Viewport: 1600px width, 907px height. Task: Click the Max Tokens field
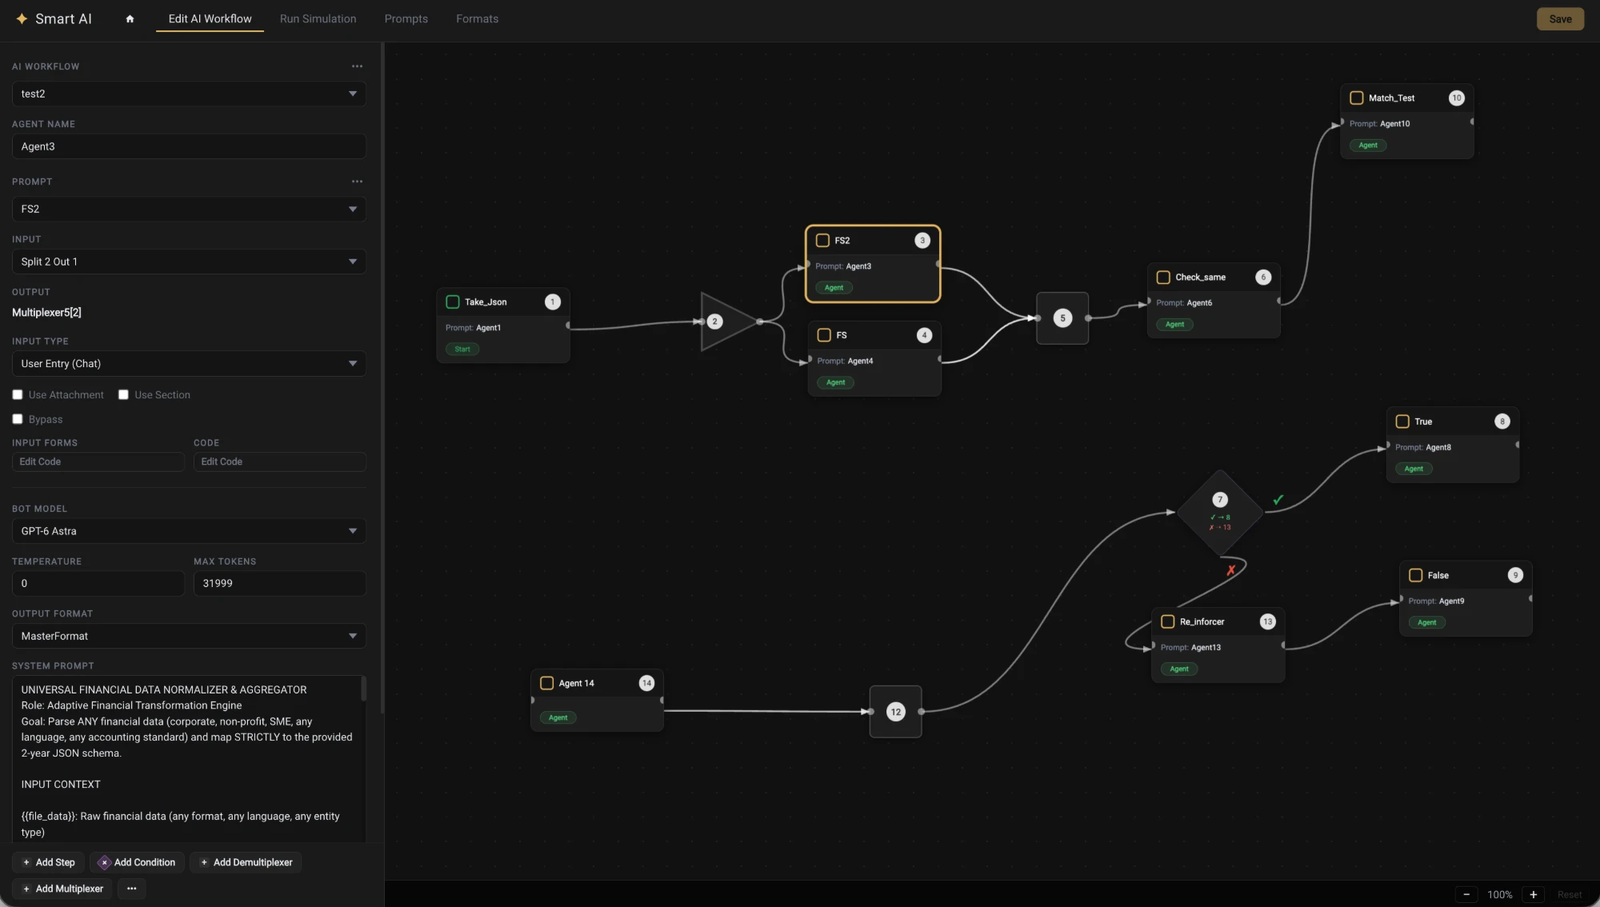pyautogui.click(x=279, y=583)
